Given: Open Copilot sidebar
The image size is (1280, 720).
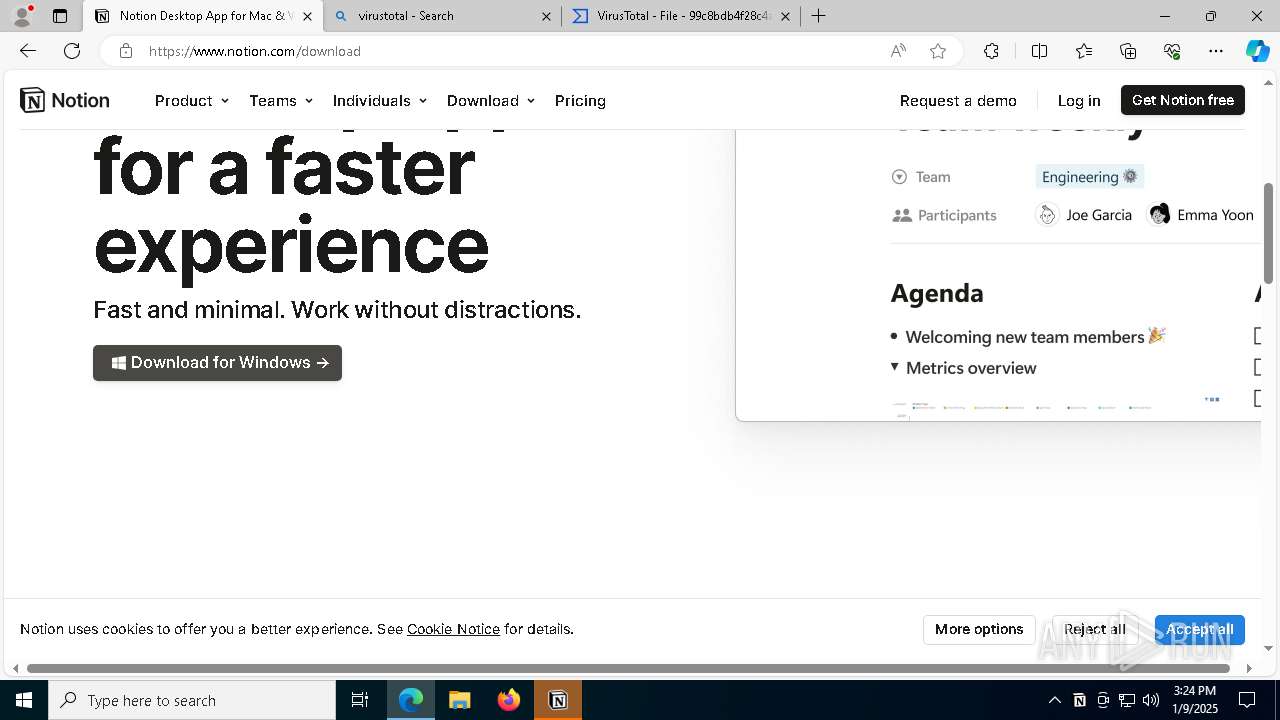Looking at the screenshot, I should coord(1257,51).
